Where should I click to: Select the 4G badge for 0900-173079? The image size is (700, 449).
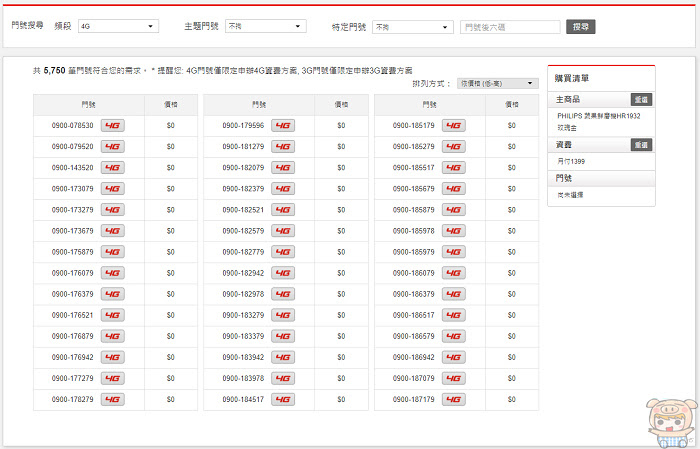112,189
